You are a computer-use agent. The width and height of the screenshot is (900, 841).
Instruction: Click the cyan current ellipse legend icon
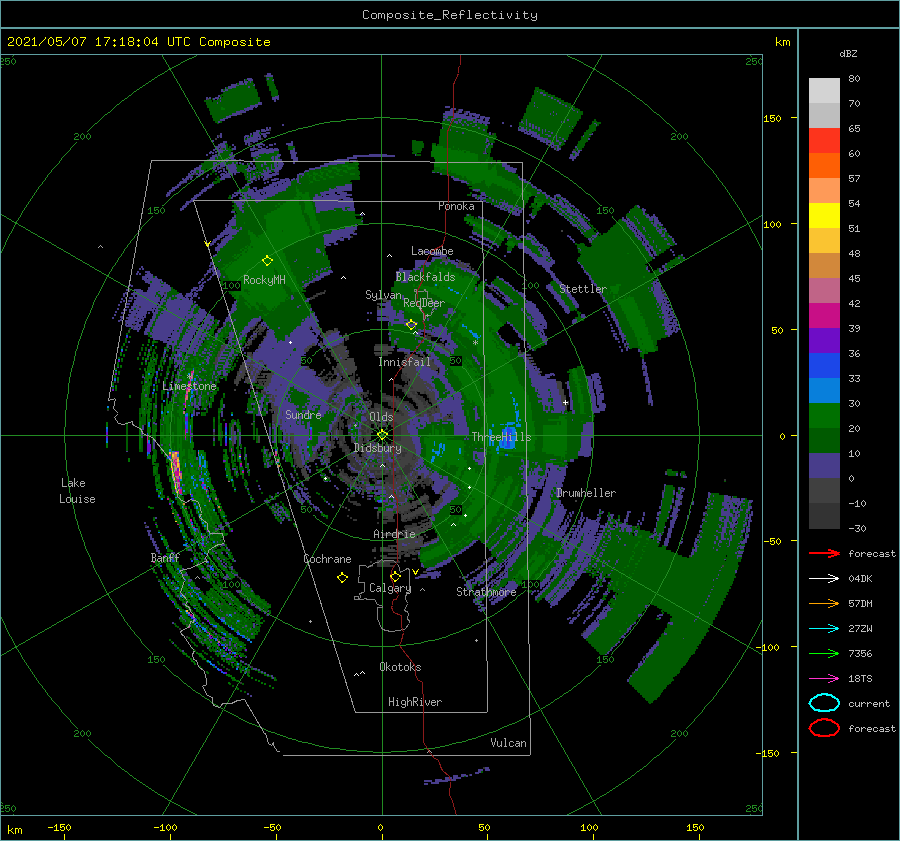click(824, 703)
